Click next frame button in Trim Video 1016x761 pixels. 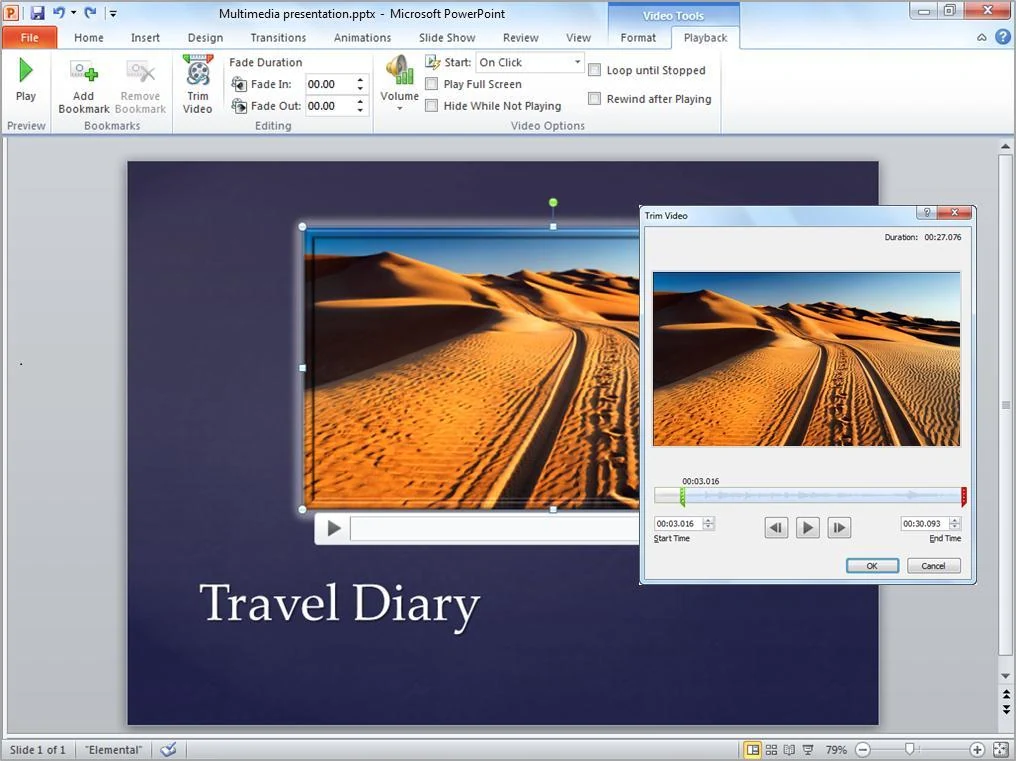click(839, 528)
